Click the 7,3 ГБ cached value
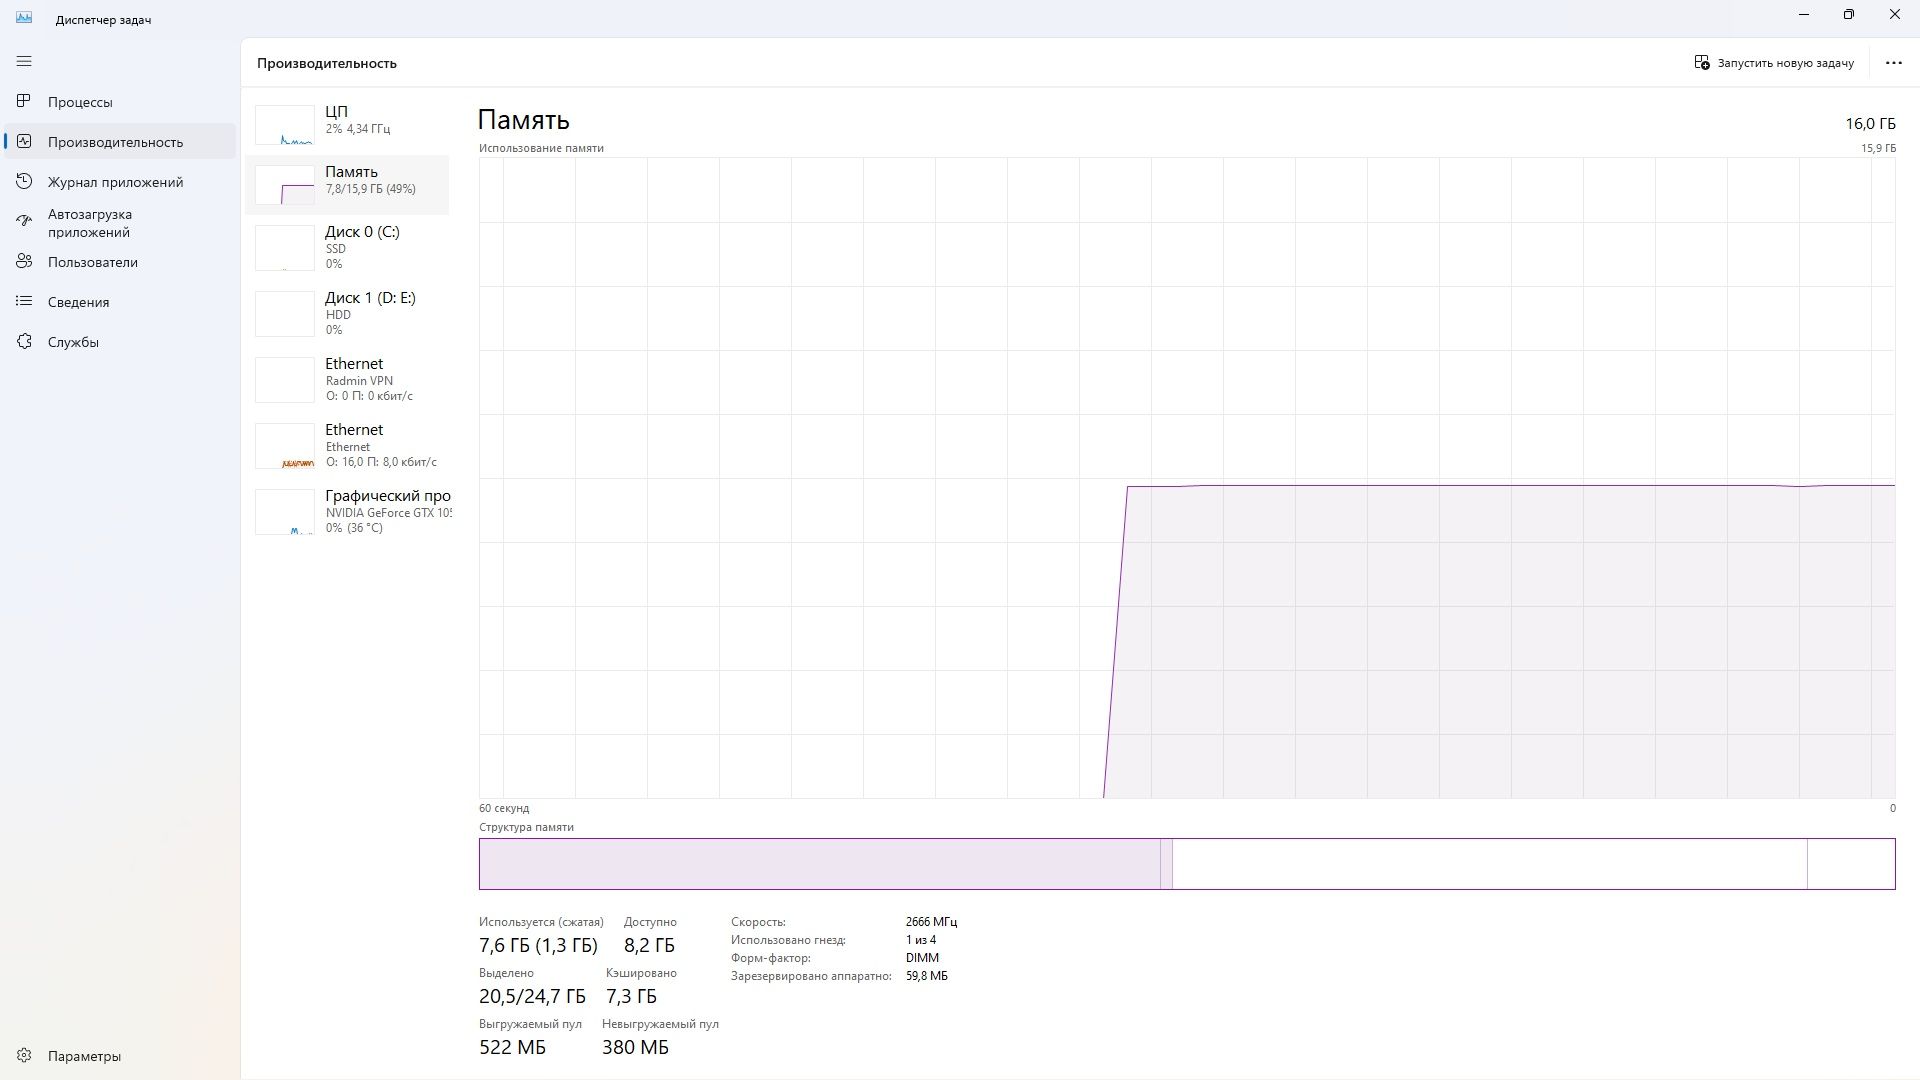Screen dimensions: 1920x1080 (x=631, y=996)
